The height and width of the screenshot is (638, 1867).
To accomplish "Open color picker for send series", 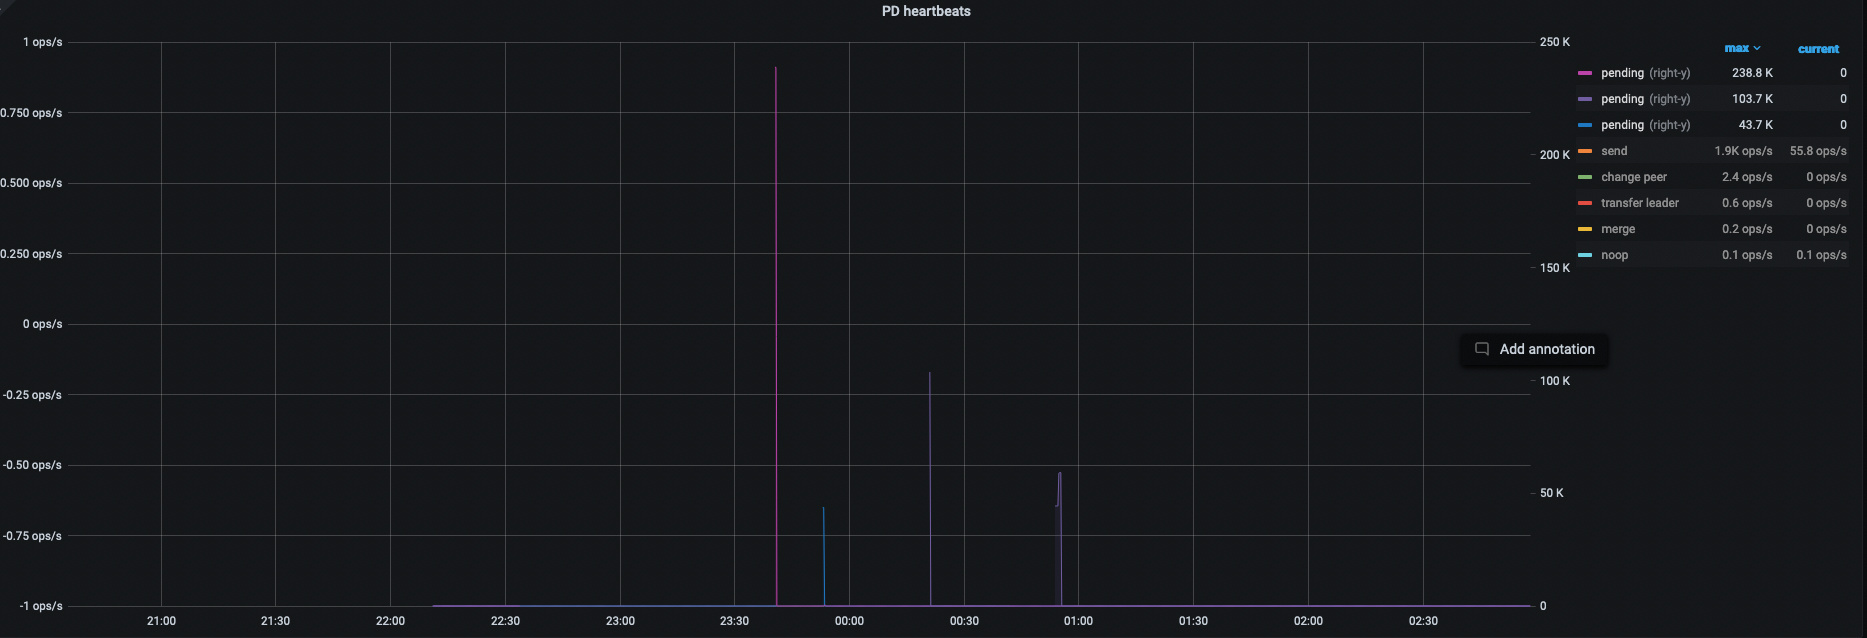I will point(1585,151).
